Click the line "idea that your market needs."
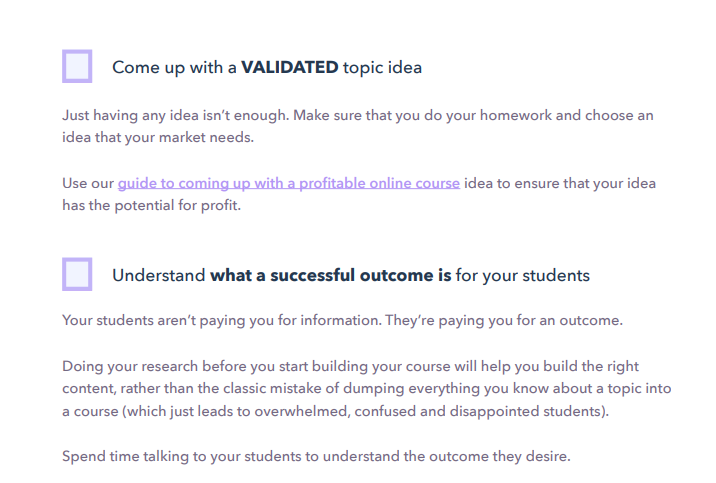716x483 pixels. (158, 137)
